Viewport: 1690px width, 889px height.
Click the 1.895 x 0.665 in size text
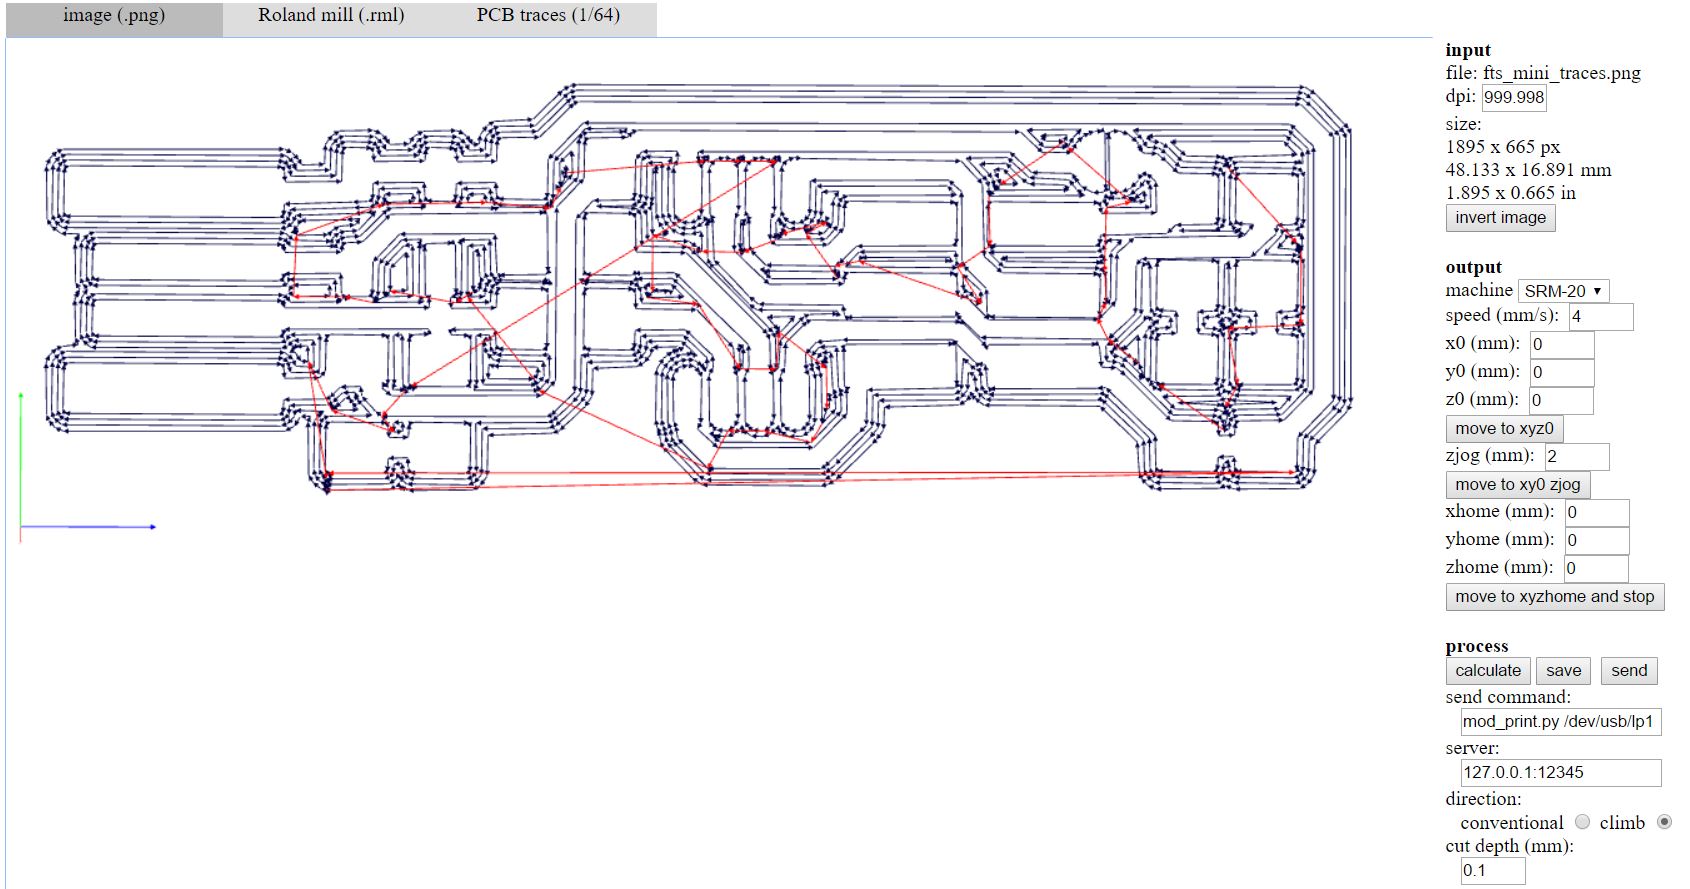[x=1510, y=193]
